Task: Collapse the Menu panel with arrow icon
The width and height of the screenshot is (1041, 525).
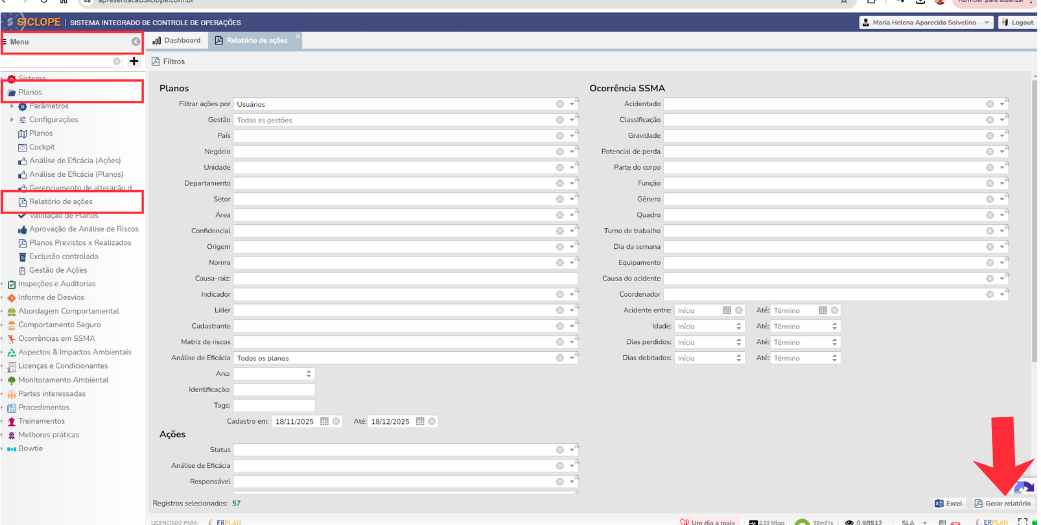Action: (135, 41)
